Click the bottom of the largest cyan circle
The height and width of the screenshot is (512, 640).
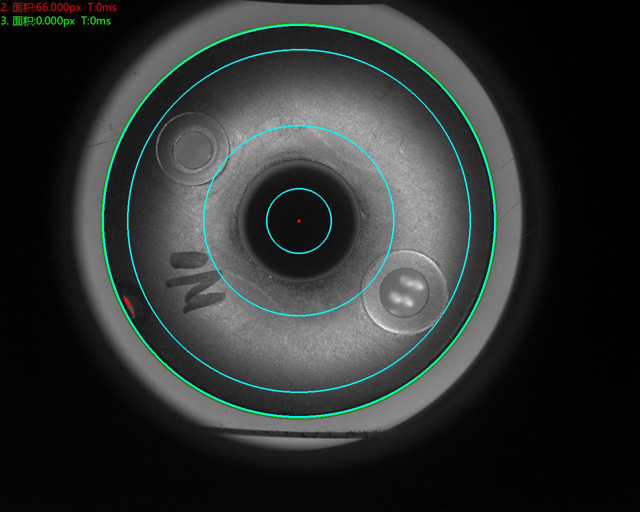[299, 393]
